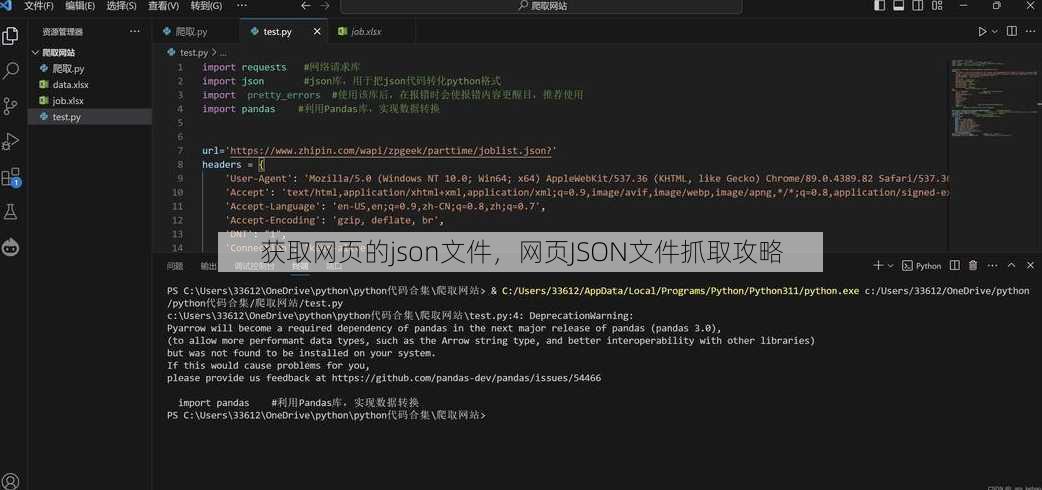The width and height of the screenshot is (1042, 490).
Task: Open the 编辑(E) menu
Action: coord(80,5)
